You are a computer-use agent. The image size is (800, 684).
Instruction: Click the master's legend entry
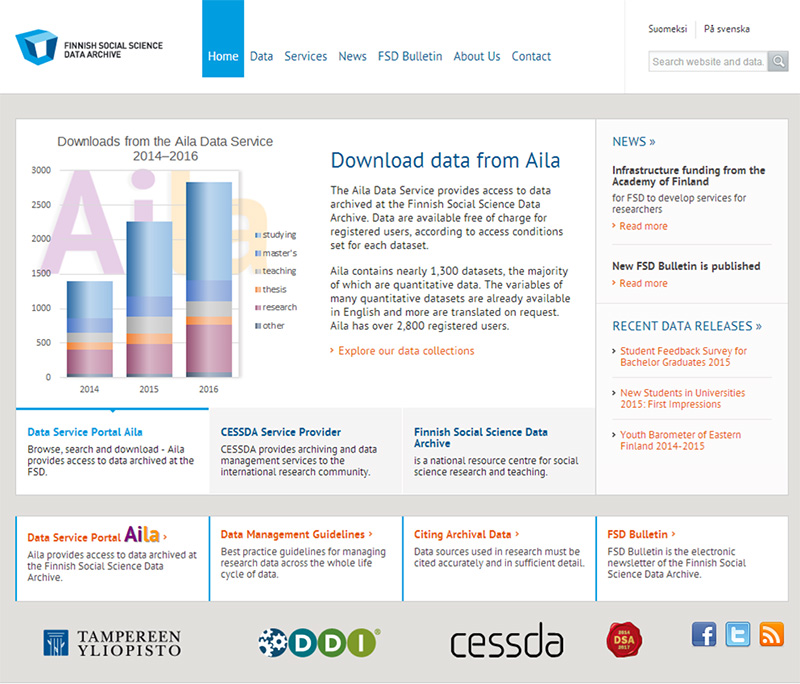tap(276, 254)
